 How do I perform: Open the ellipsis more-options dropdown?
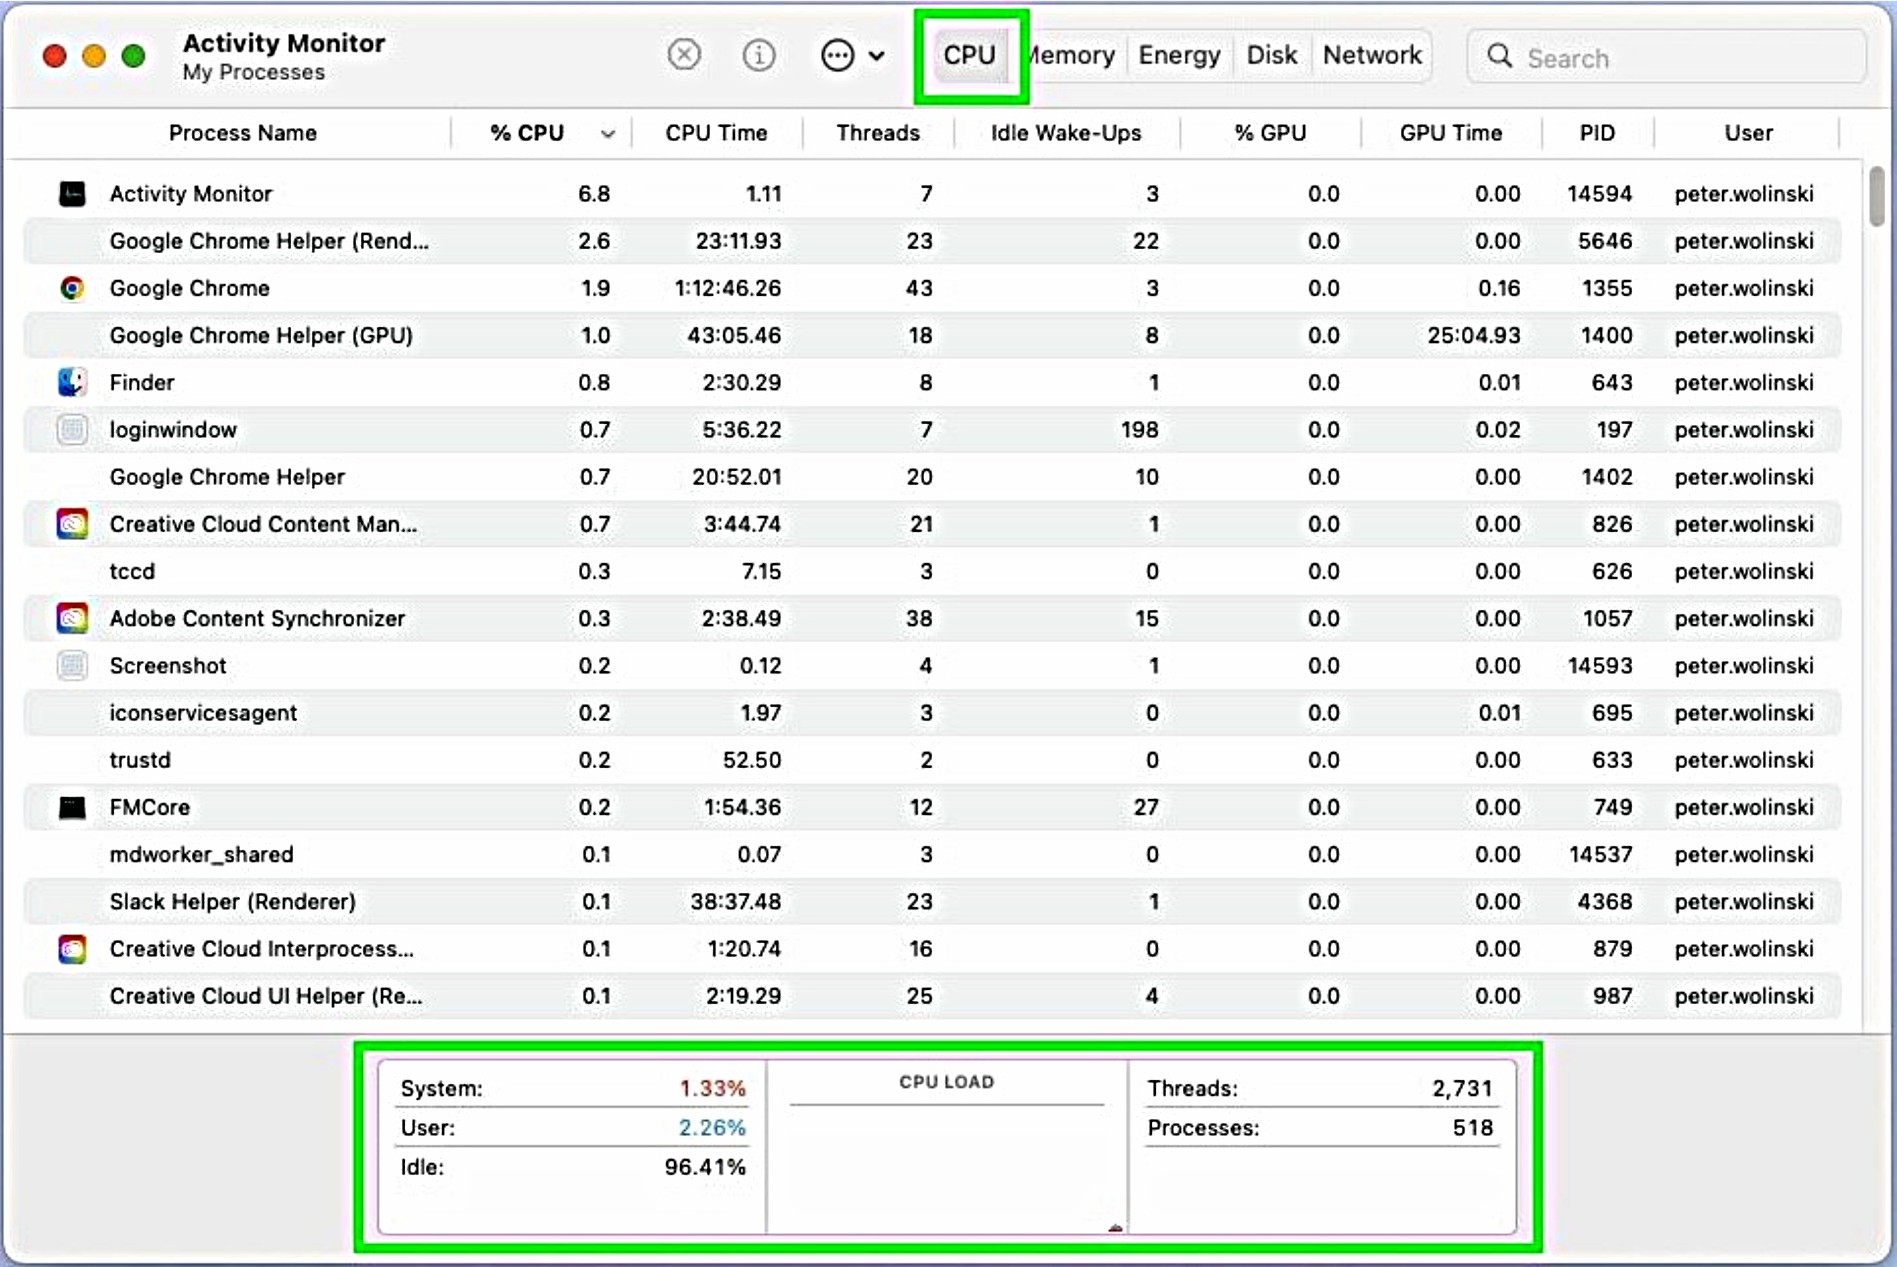click(852, 55)
